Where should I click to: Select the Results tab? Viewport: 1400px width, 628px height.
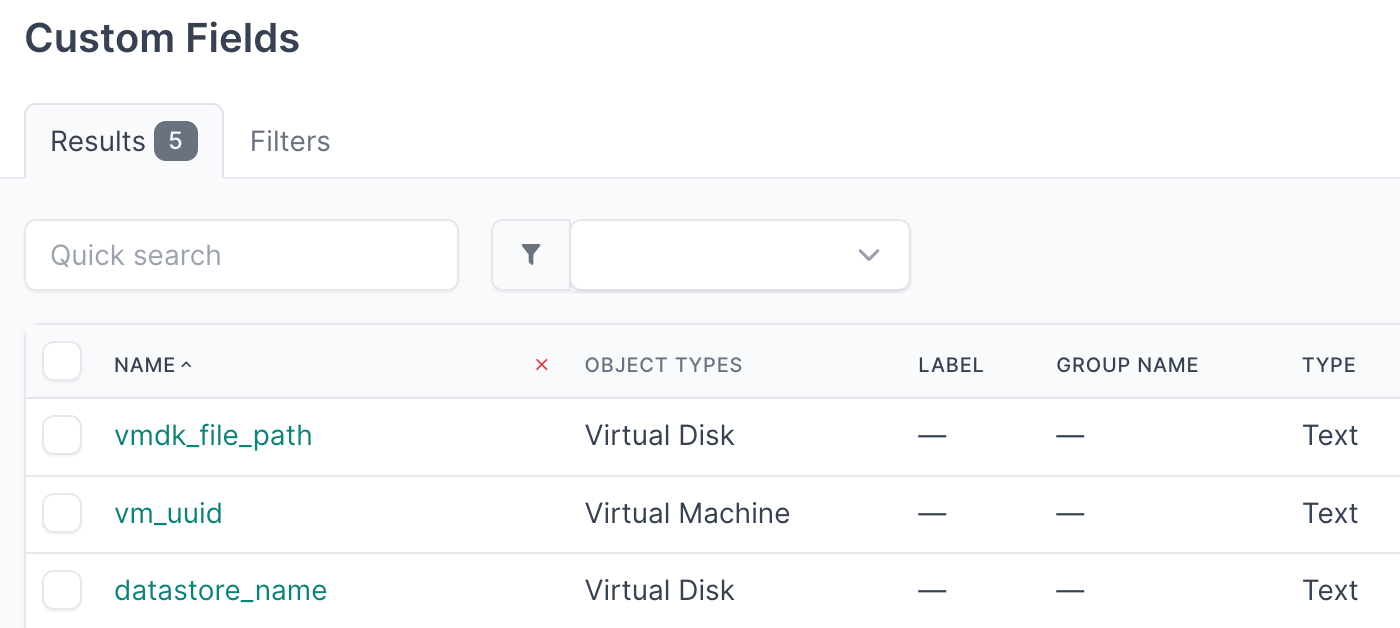tap(98, 141)
